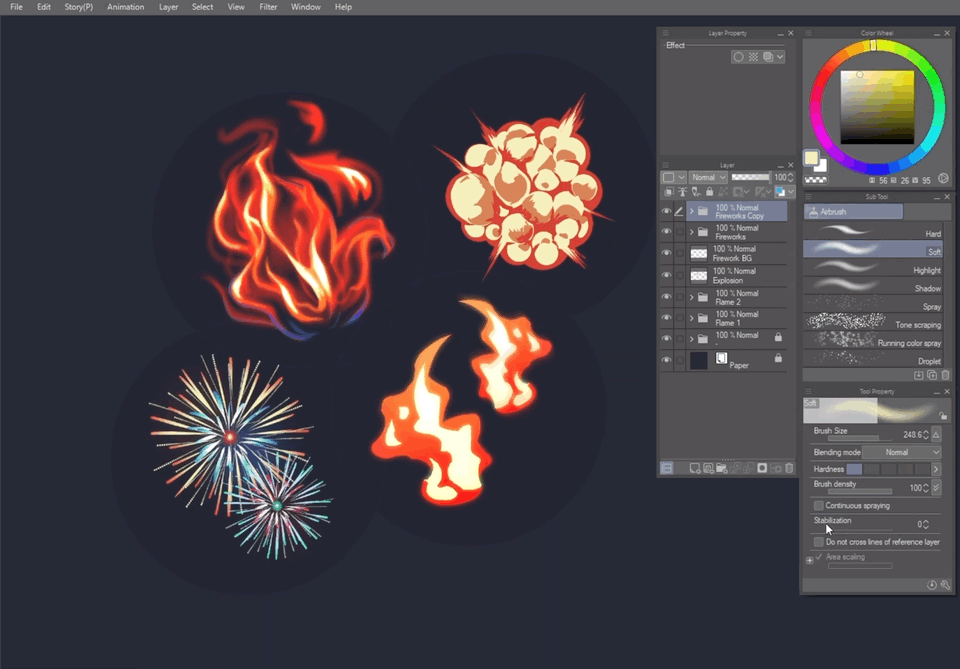Screen dimensions: 960x669
Task: Click Layer color effect icon in Layer Property
Action: (768, 57)
